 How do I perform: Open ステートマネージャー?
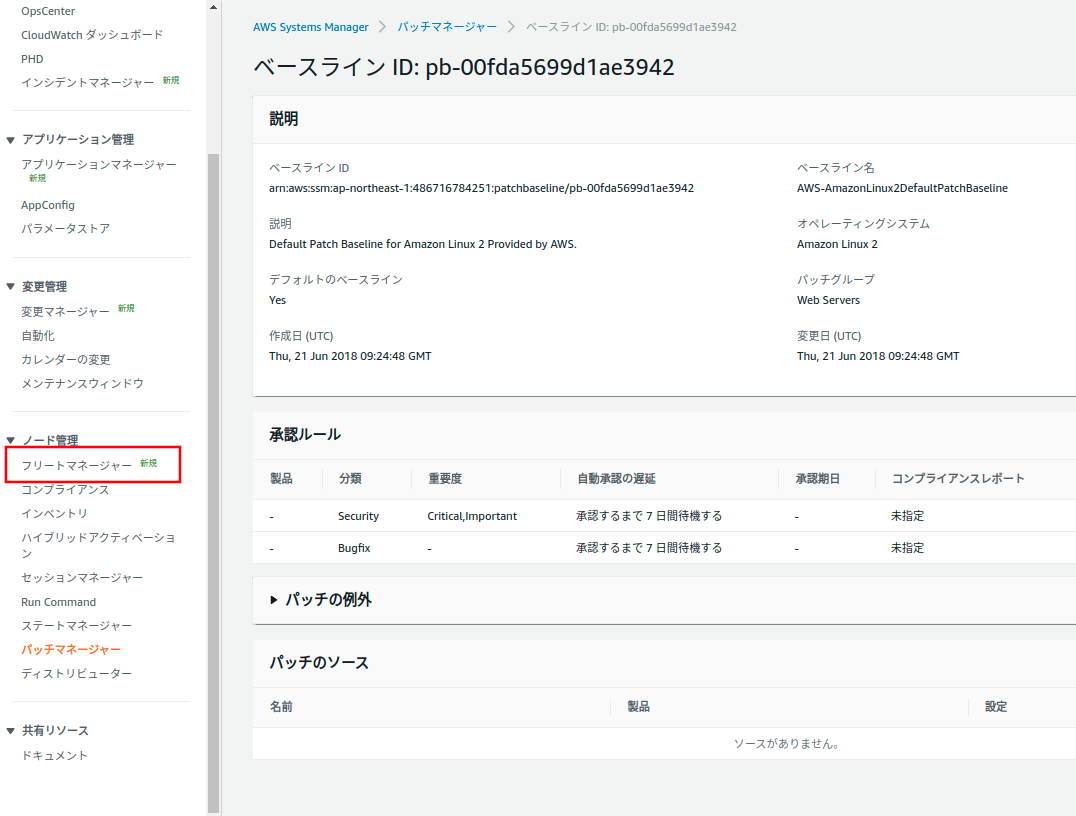tap(76, 626)
